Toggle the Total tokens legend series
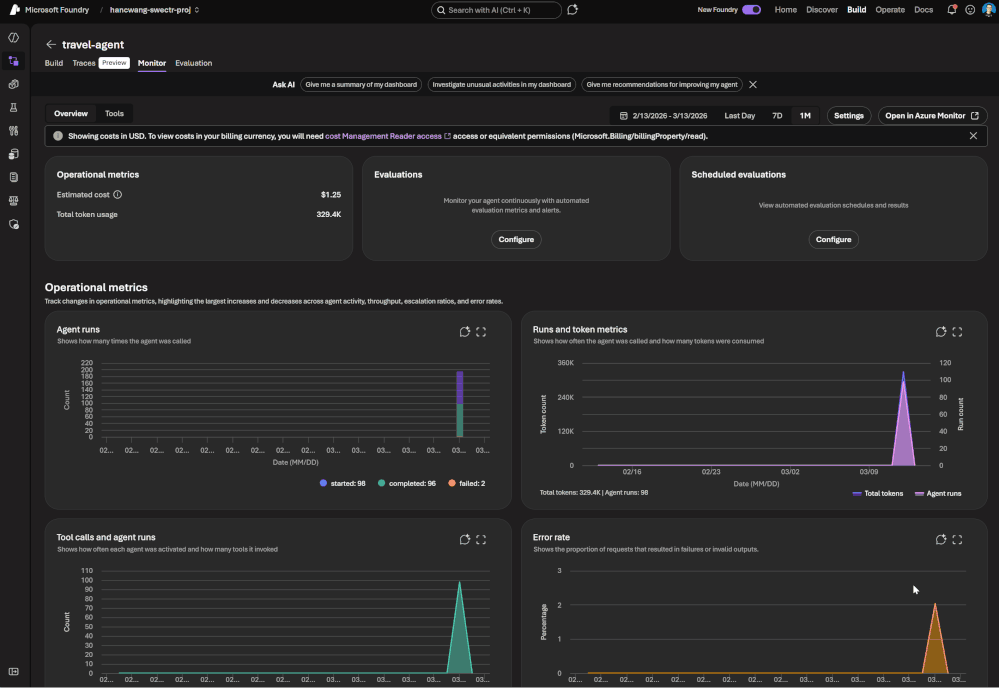Image resolution: width=999 pixels, height=688 pixels. [x=879, y=493]
